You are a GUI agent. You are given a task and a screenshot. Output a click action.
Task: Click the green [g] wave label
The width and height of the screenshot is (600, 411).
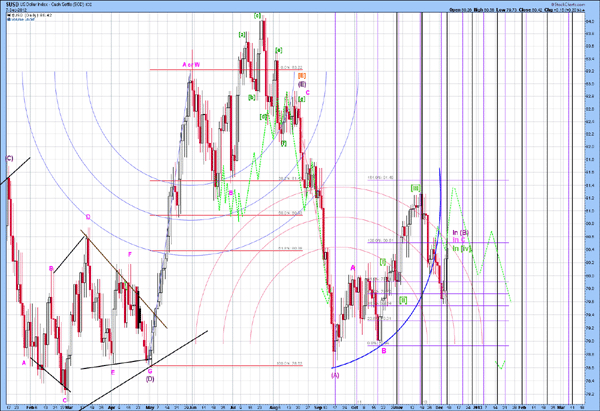(302, 99)
